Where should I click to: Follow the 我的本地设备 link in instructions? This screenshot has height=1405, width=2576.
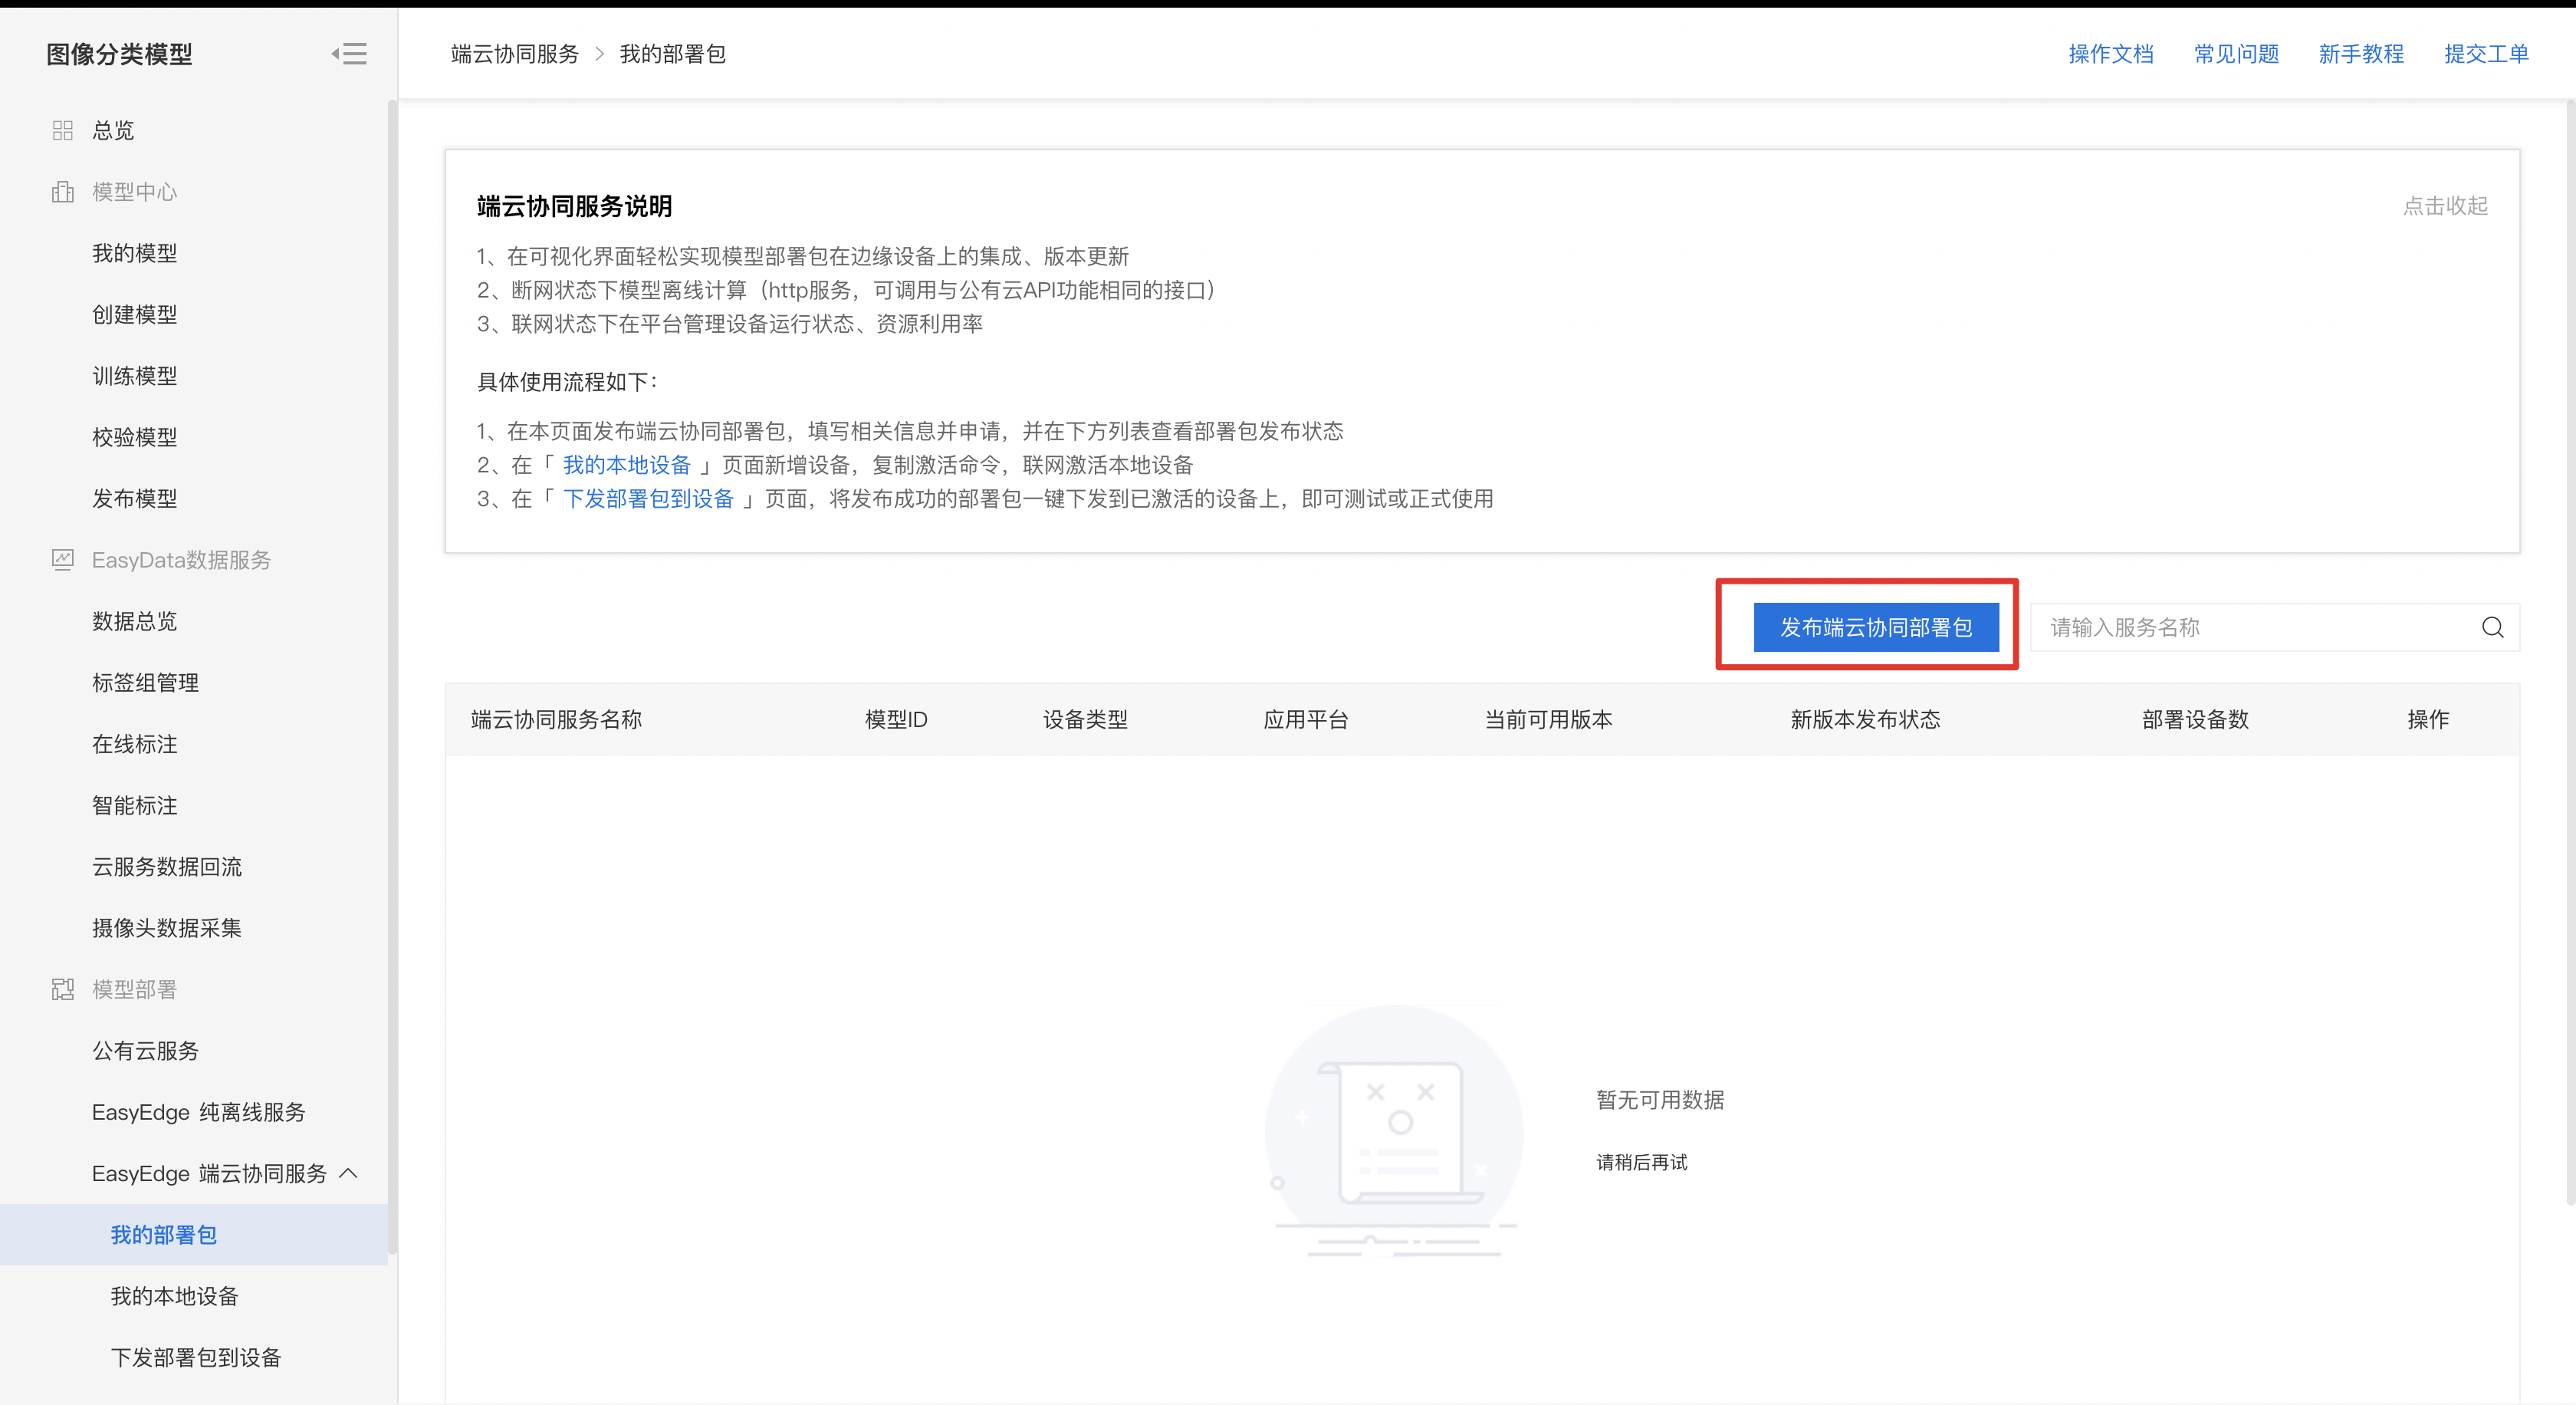[x=627, y=465]
